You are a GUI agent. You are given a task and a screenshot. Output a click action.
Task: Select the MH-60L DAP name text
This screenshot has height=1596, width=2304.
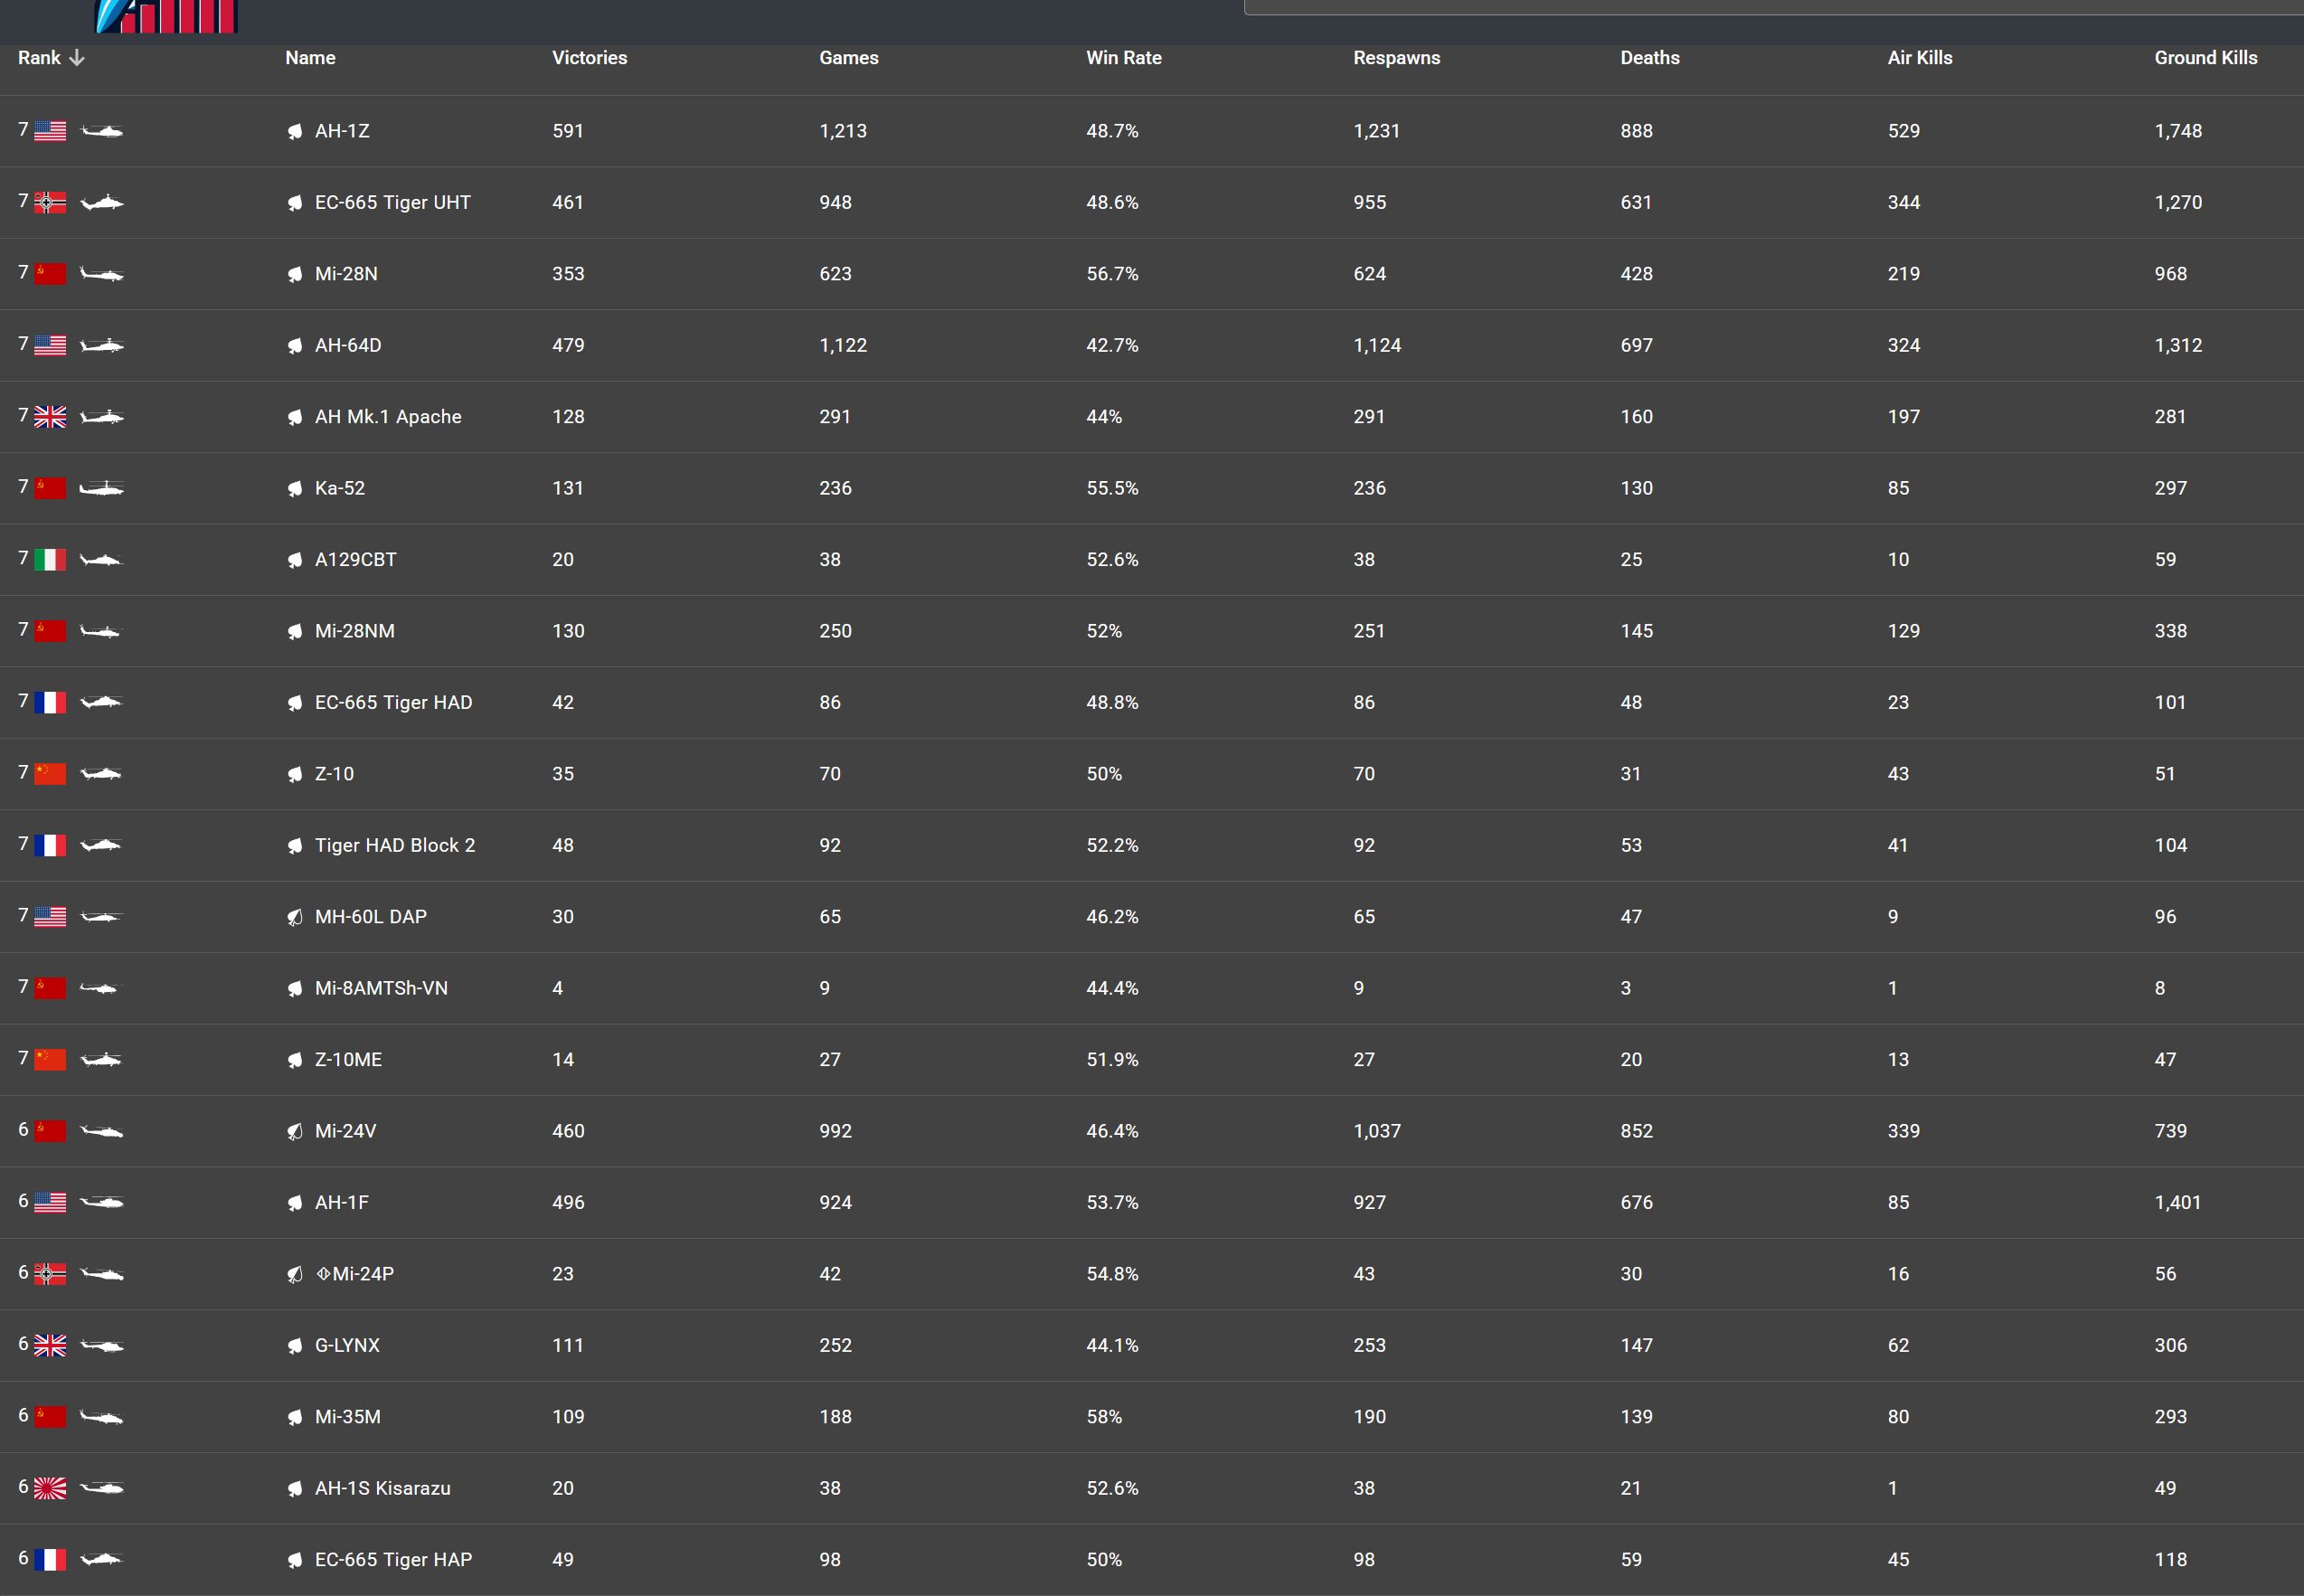pos(371,917)
